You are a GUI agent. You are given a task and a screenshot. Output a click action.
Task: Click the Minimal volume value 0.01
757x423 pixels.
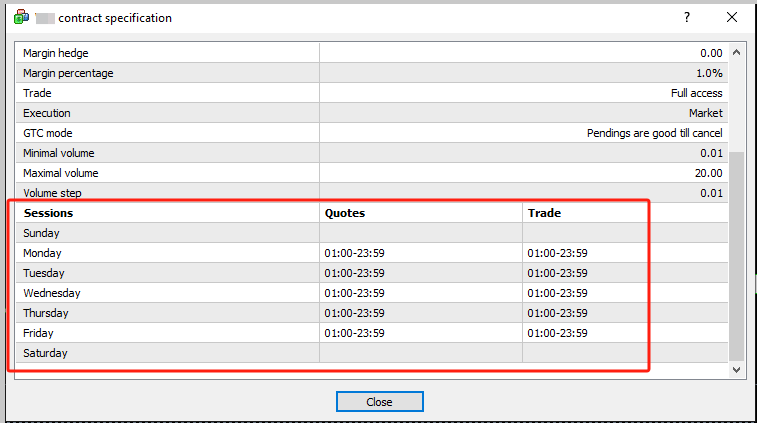(710, 153)
